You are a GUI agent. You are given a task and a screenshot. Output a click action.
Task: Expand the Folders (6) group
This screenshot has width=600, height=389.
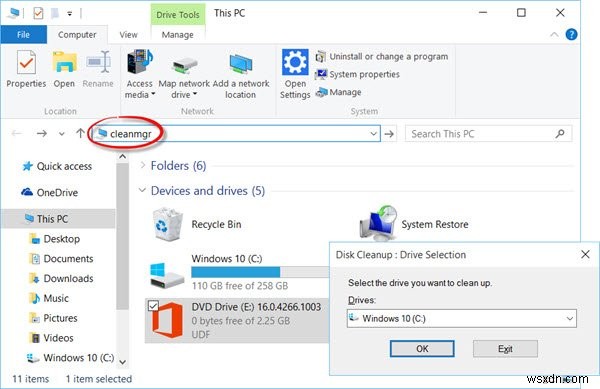143,165
